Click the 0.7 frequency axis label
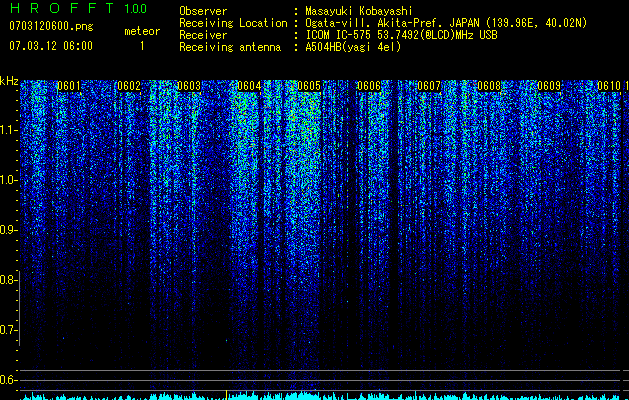The height and width of the screenshot is (400, 629). click(8, 330)
